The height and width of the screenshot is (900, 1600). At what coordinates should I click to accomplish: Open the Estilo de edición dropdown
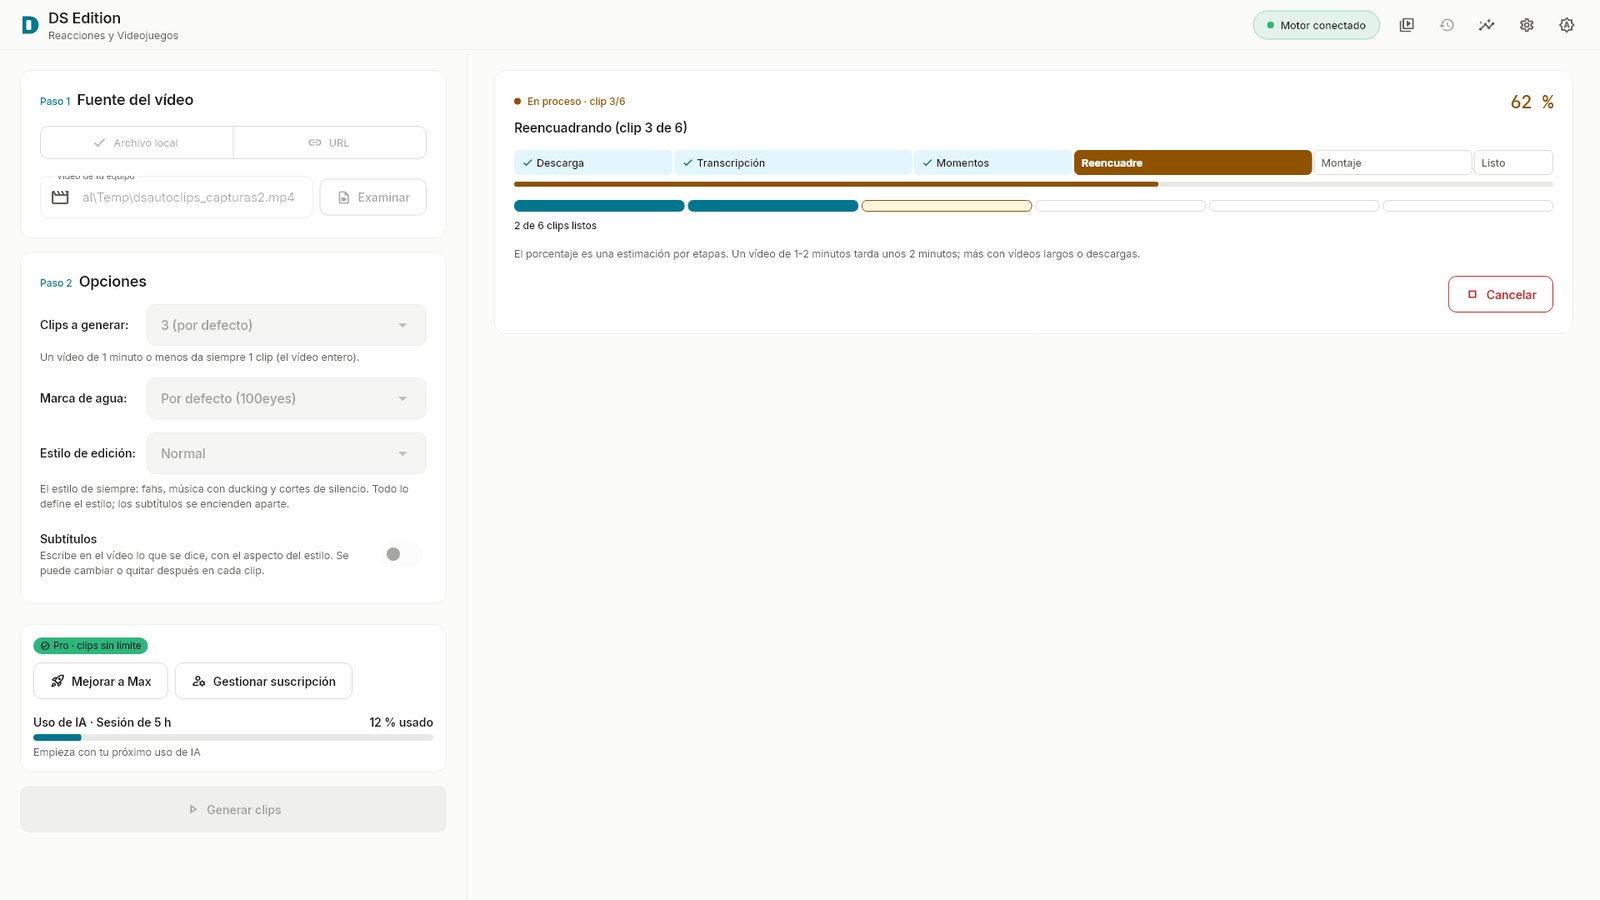pyautogui.click(x=286, y=453)
